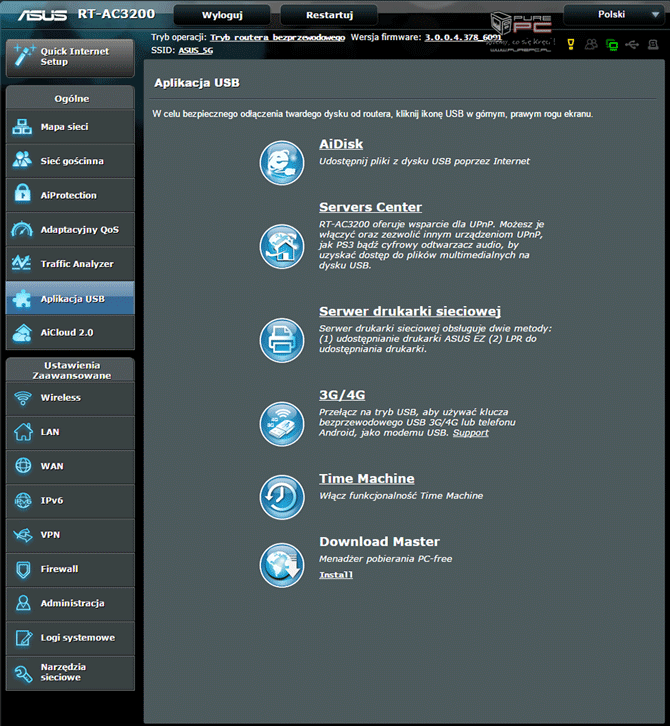This screenshot has height=726, width=670.
Task: Open Serwer drukarki sieciowej link
Action: [x=410, y=311]
